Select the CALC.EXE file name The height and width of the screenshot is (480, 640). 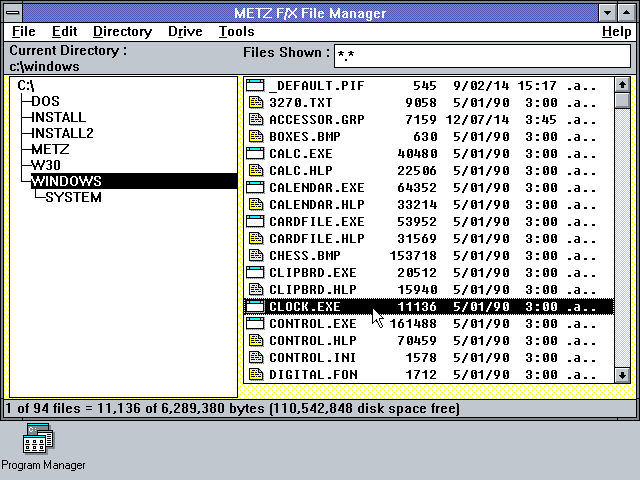click(301, 153)
